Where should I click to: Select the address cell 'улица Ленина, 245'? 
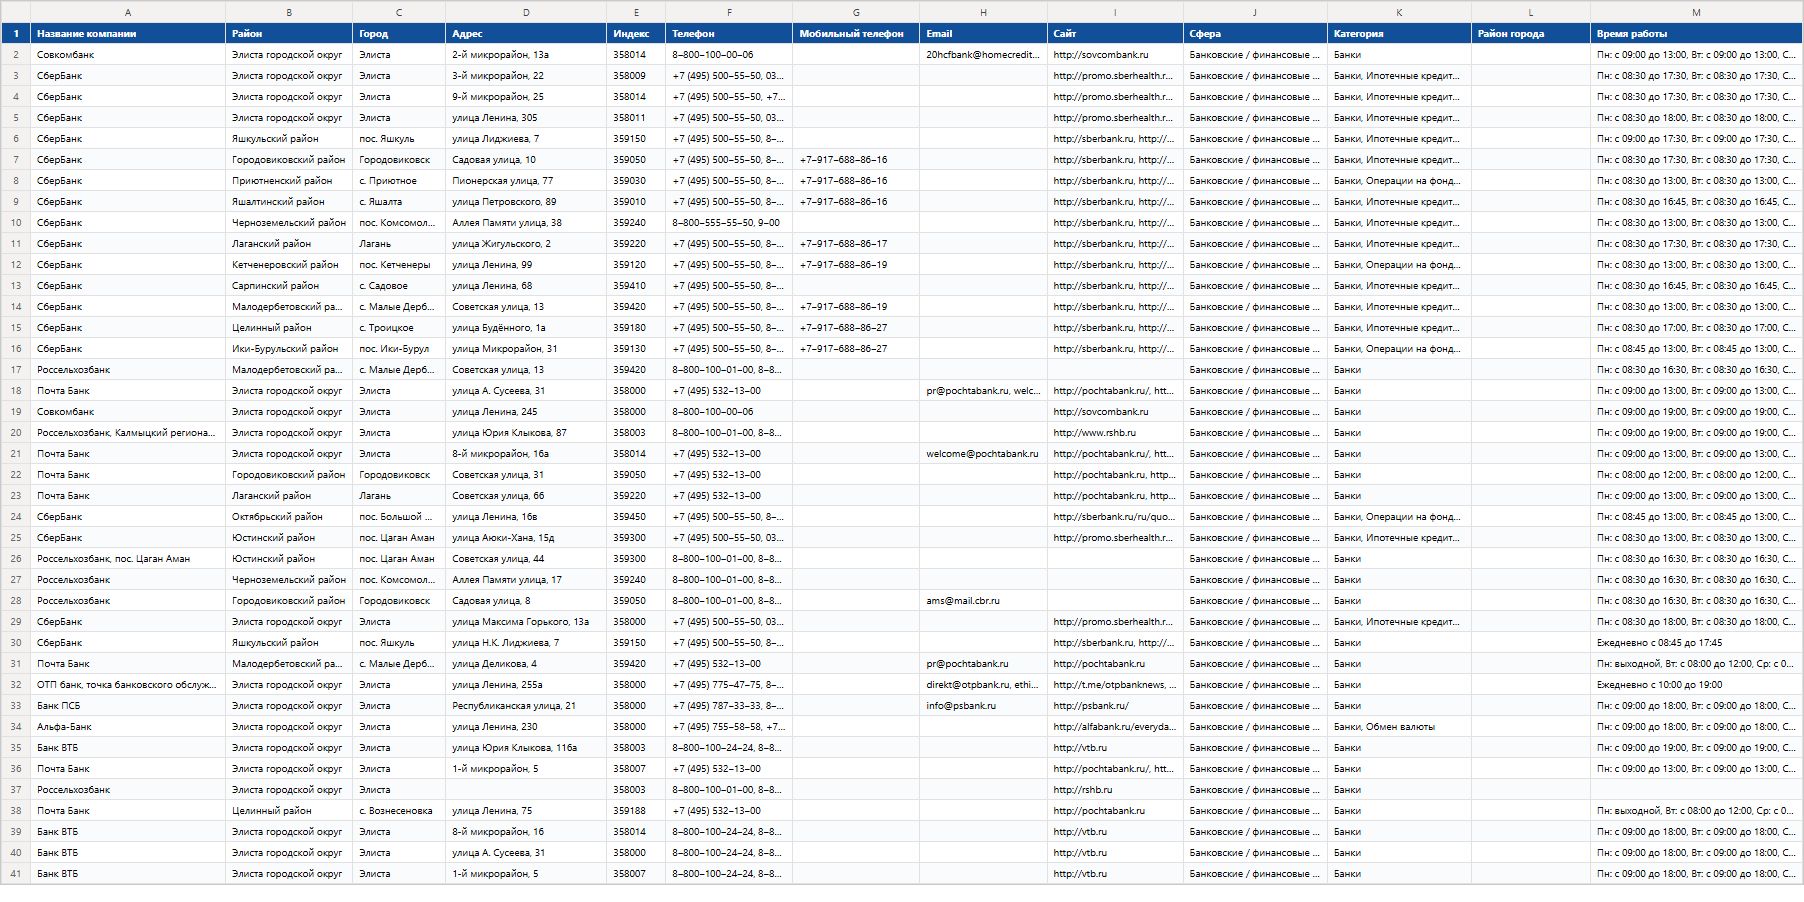526,412
